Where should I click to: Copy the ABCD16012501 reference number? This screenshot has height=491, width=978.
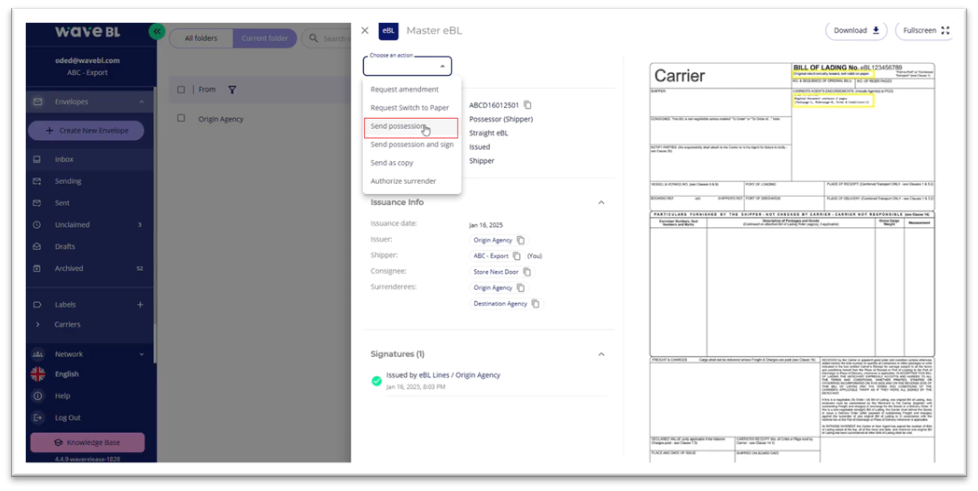tap(528, 105)
